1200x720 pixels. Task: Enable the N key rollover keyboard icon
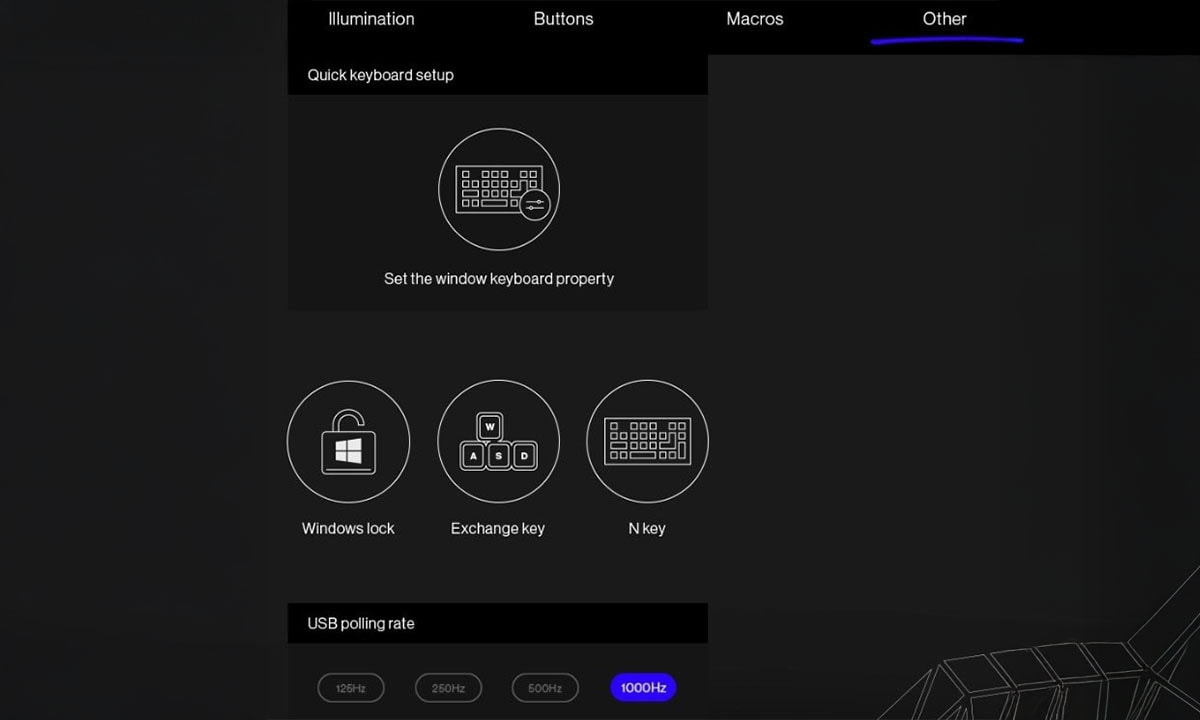647,441
